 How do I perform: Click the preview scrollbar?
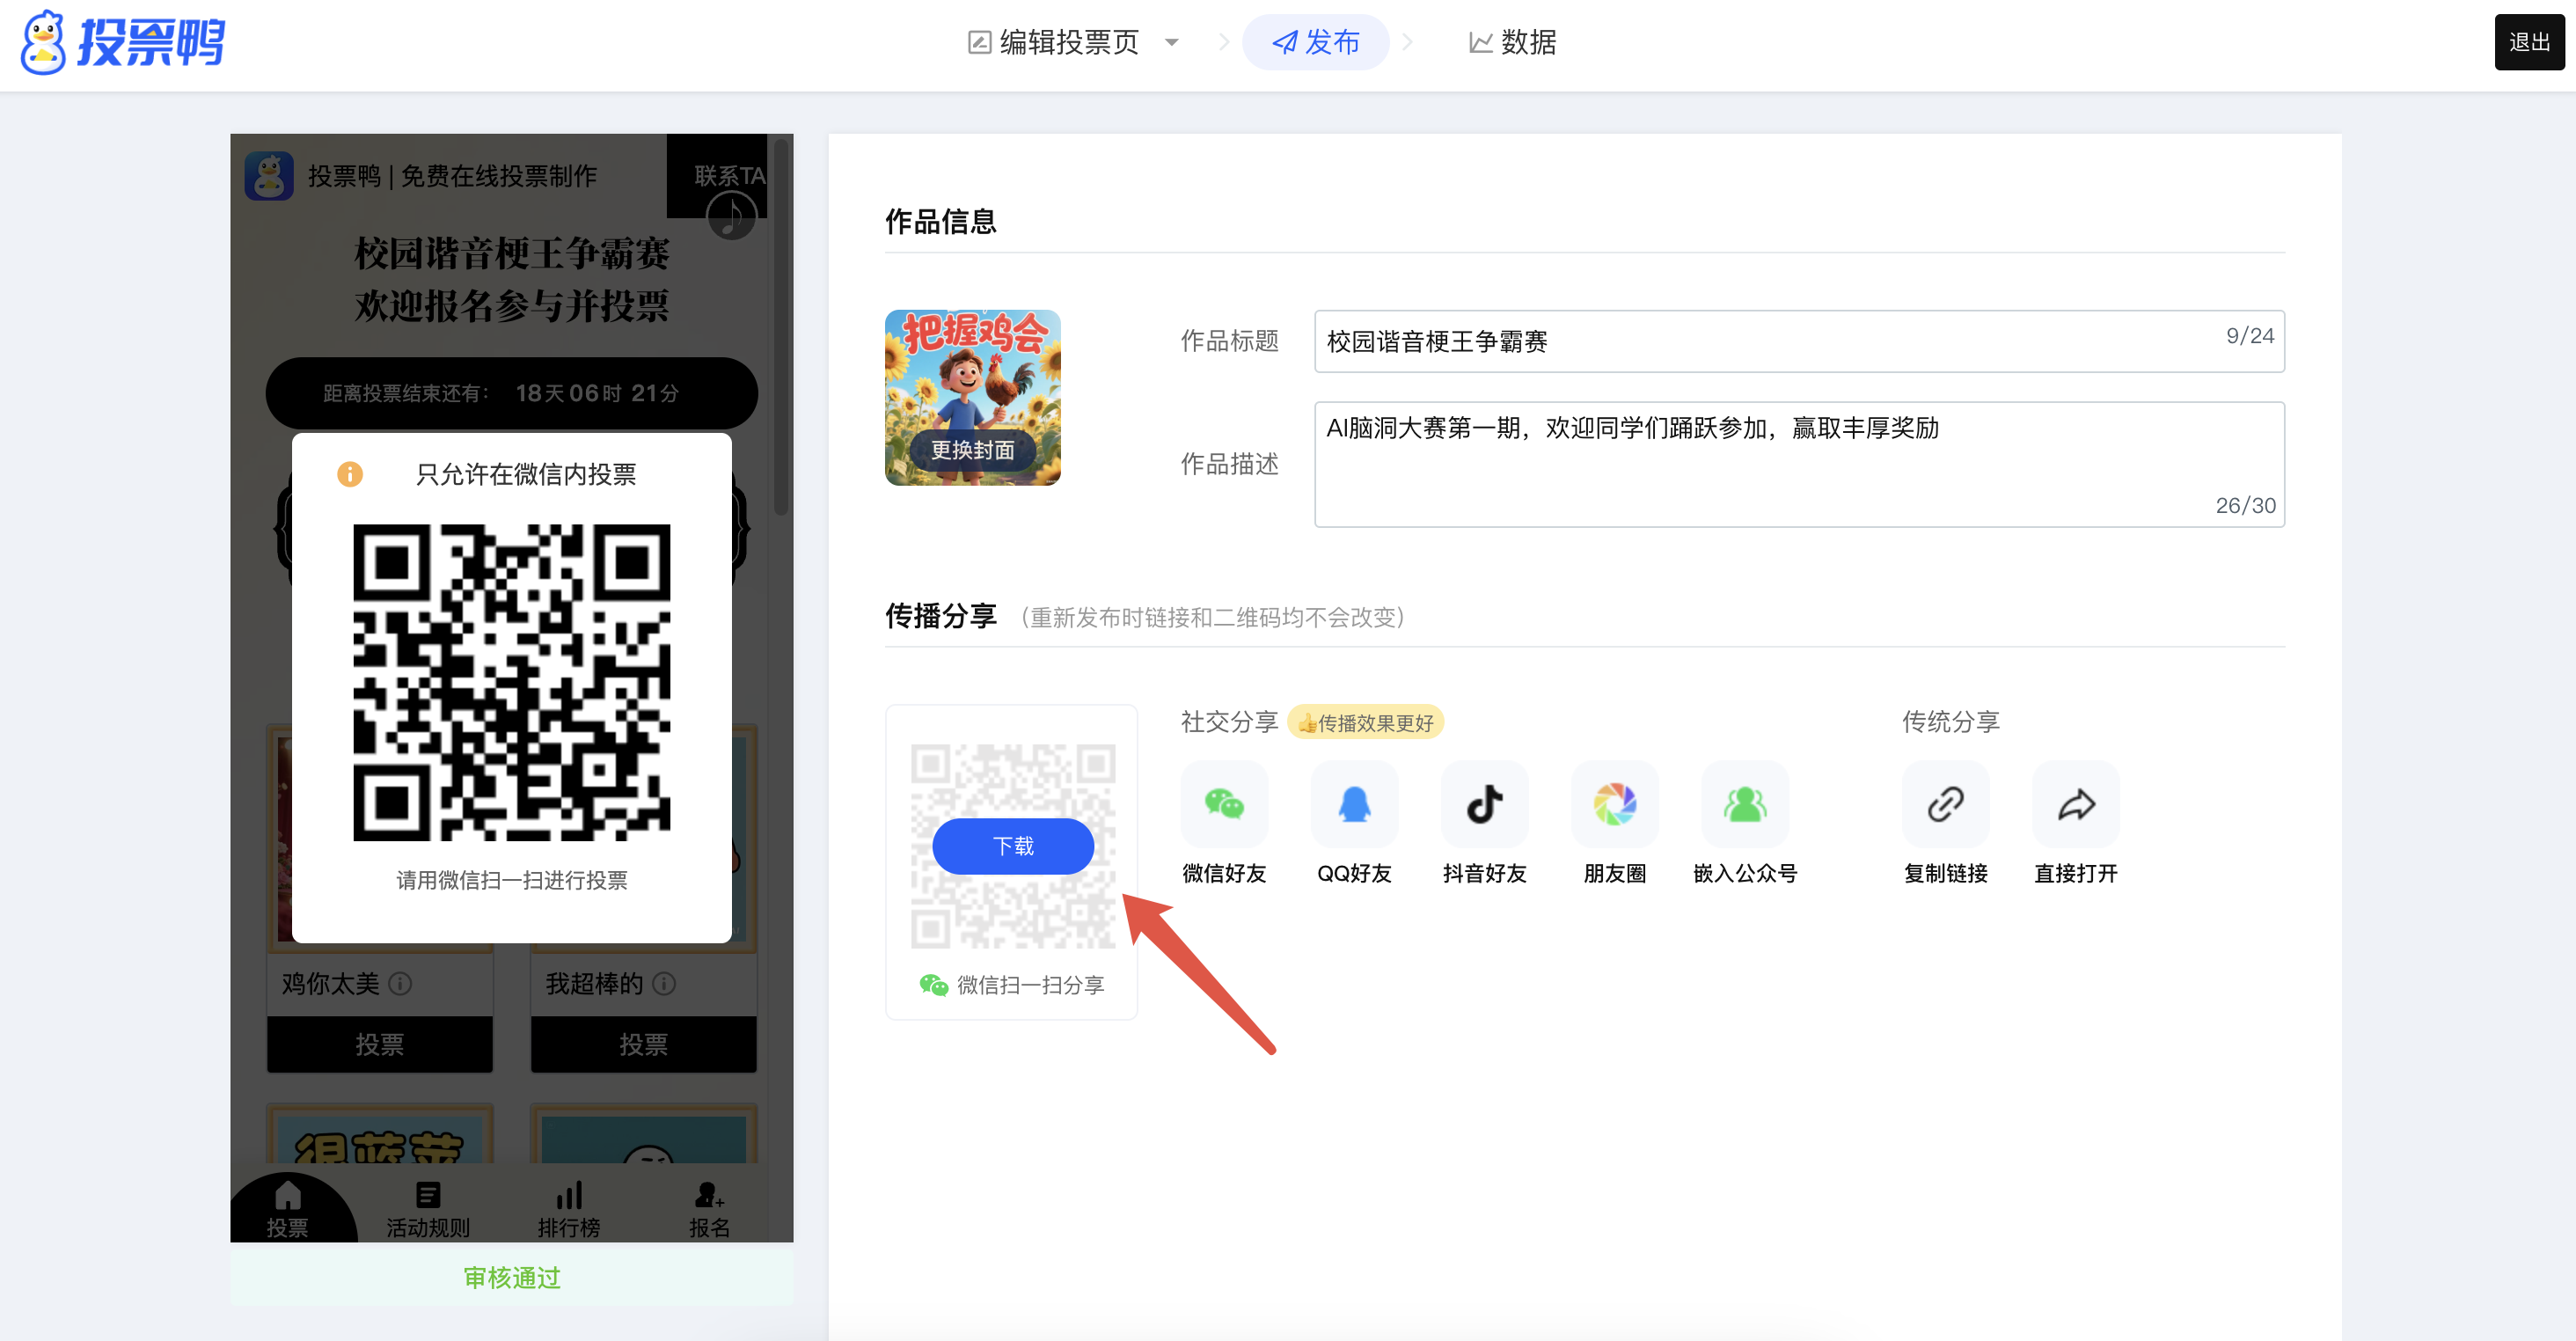coord(782,328)
